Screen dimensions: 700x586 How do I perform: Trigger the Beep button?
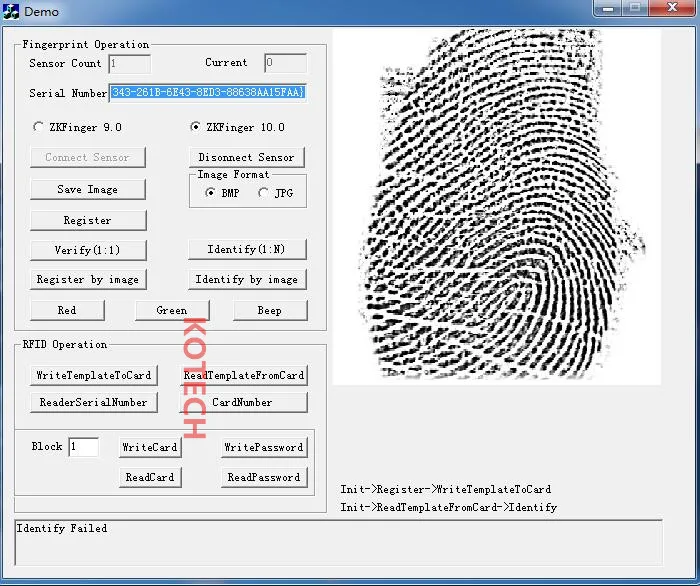coord(270,311)
